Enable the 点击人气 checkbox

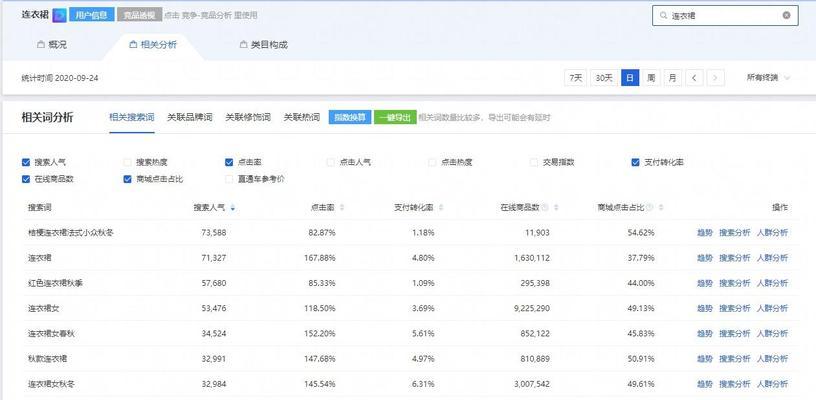coord(330,162)
